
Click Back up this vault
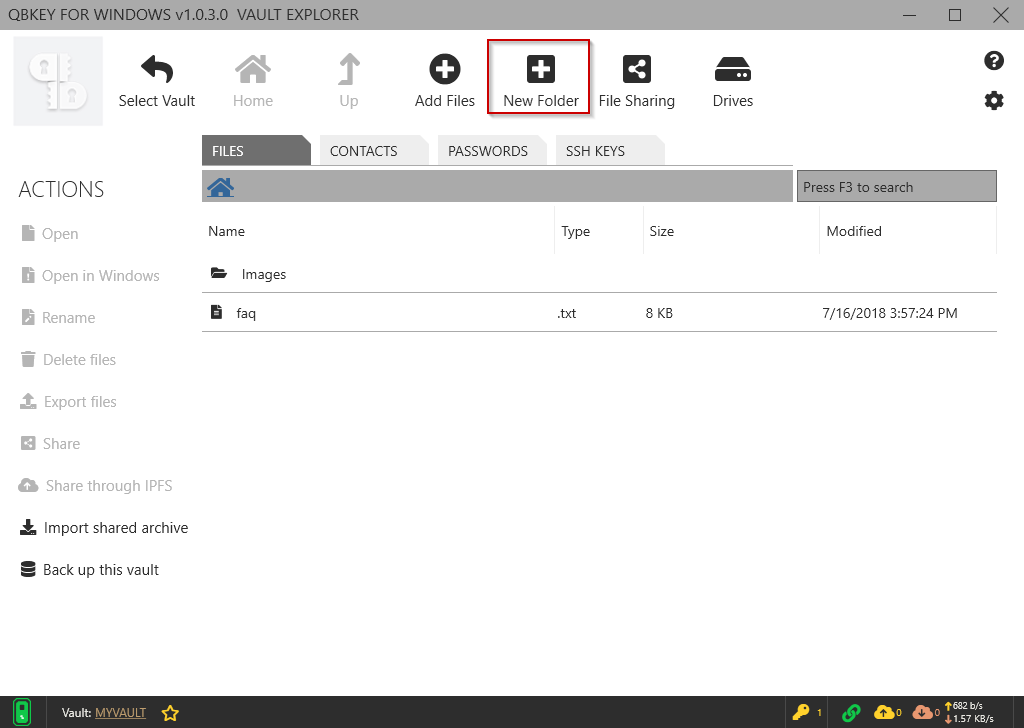tap(89, 569)
